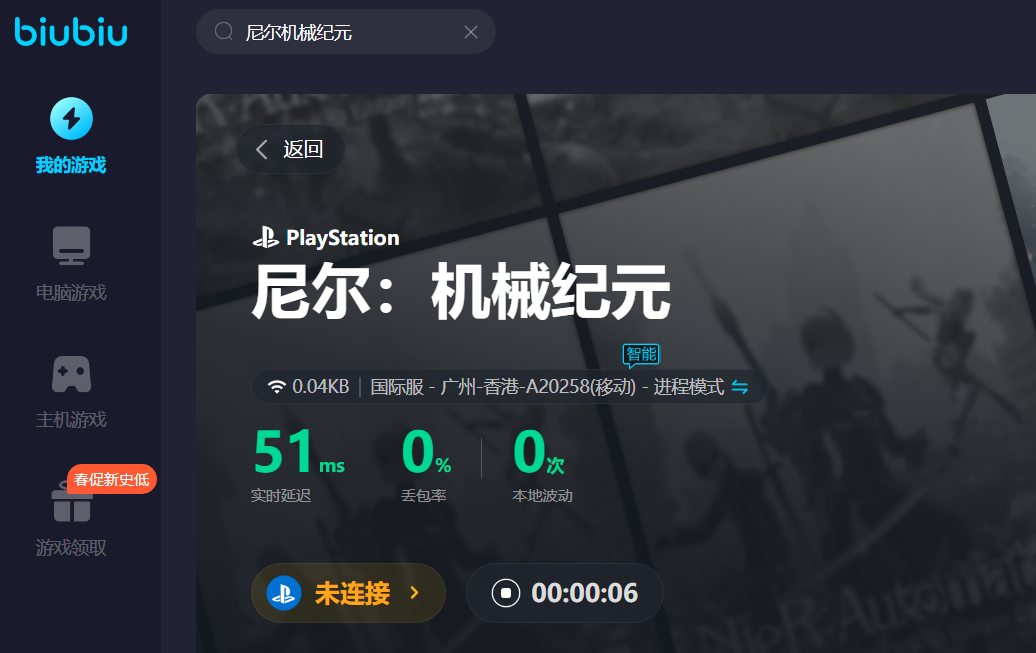Click the search magnifier icon

224,31
